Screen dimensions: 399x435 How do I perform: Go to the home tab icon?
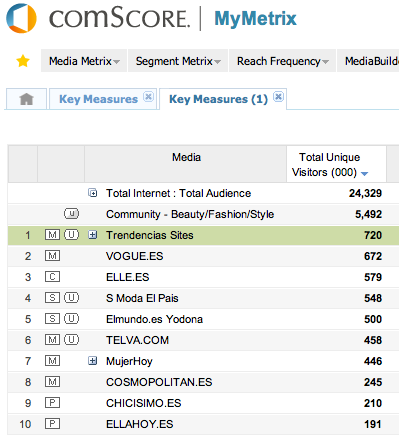pos(26,99)
